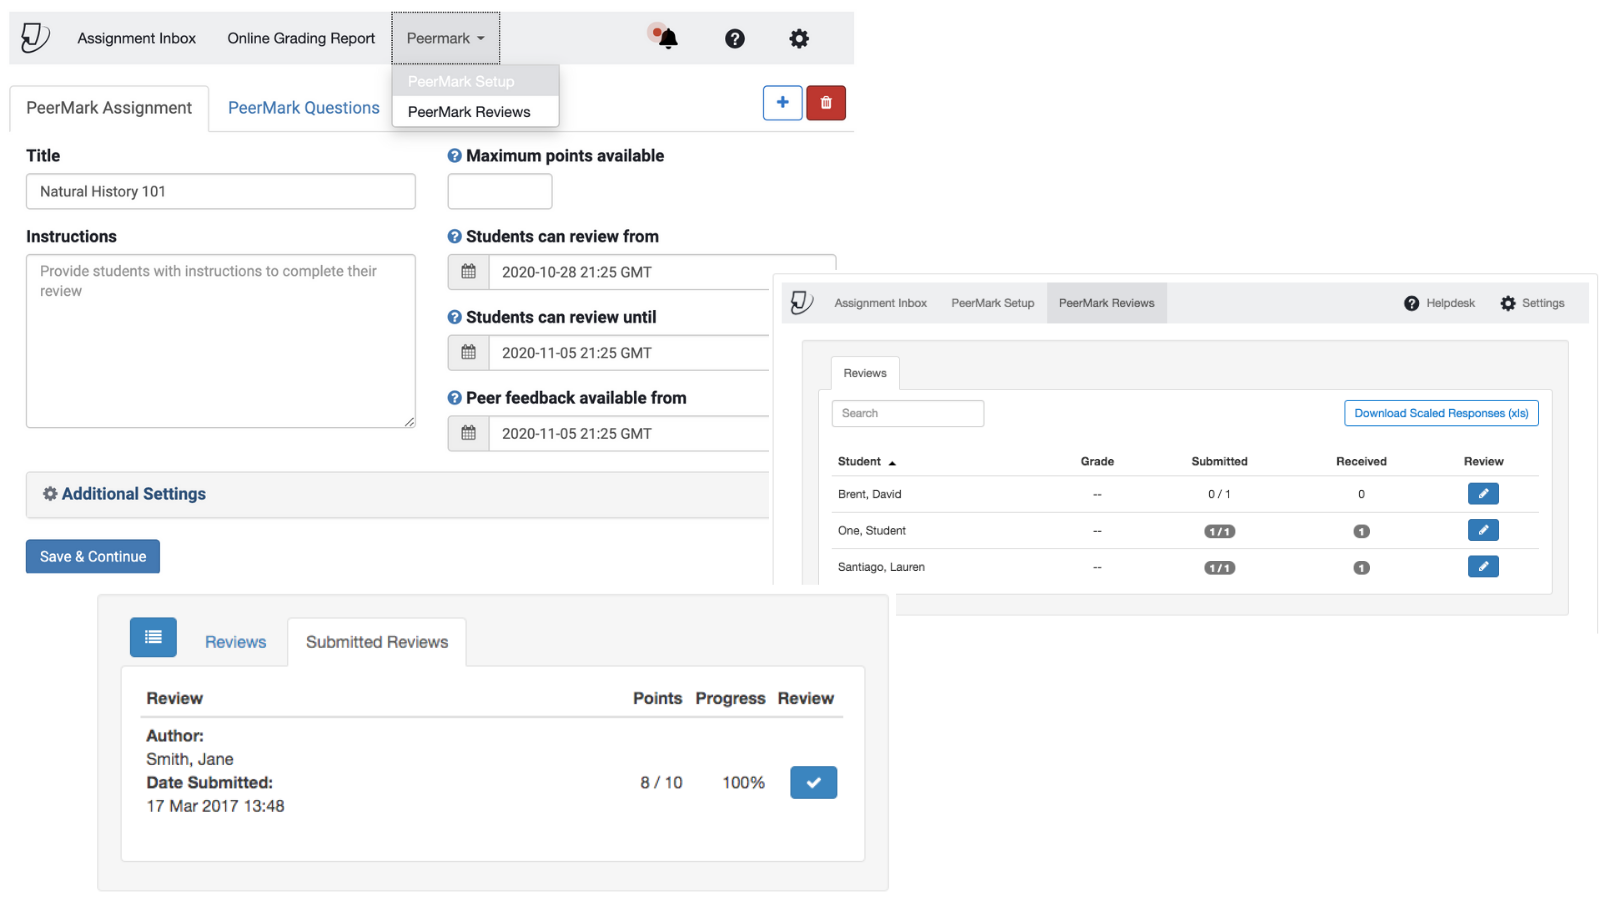Image resolution: width=1600 pixels, height=900 pixels.
Task: Go to Assignment Inbox in top navigation
Action: coord(137,38)
